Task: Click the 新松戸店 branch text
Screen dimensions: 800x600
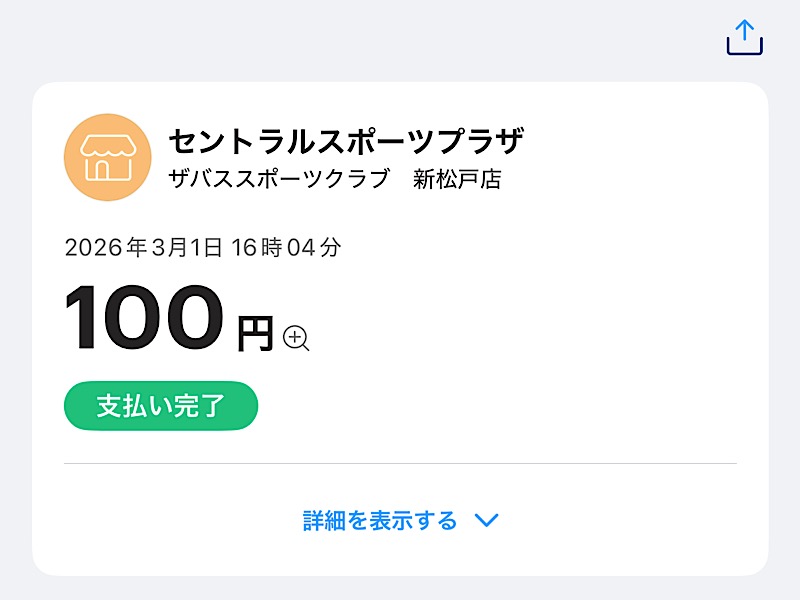Action: 457,180
